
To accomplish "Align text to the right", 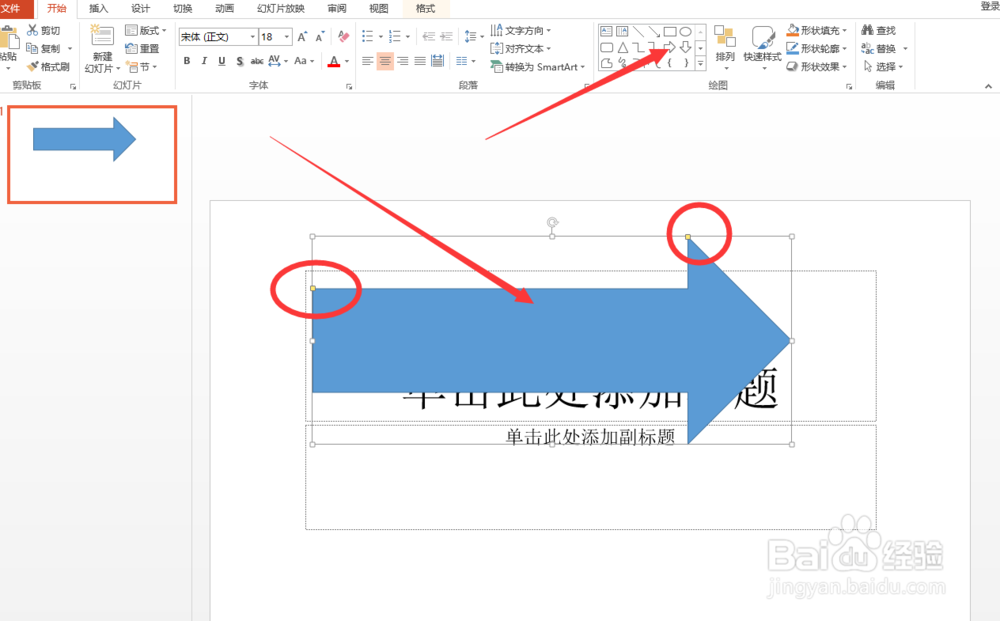I will (x=402, y=61).
